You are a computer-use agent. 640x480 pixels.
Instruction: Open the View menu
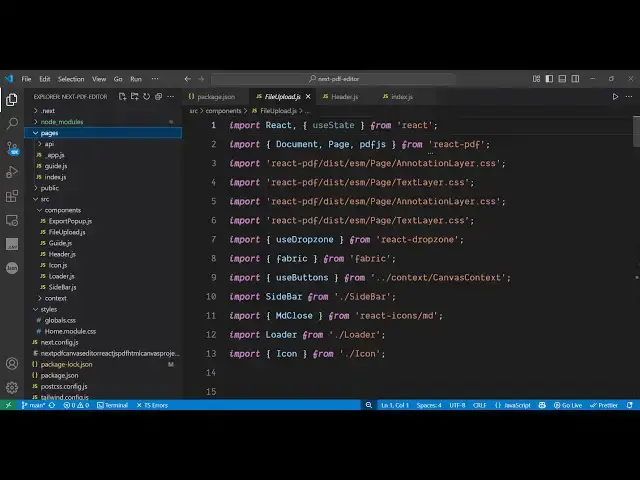click(x=99, y=79)
